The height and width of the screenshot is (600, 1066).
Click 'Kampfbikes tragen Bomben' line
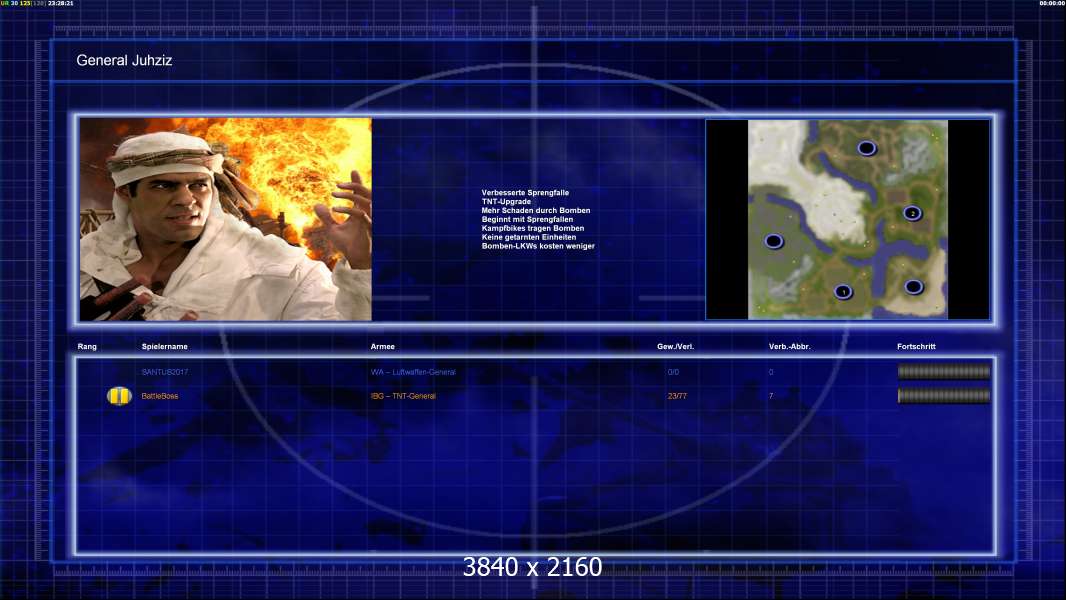[x=533, y=228]
